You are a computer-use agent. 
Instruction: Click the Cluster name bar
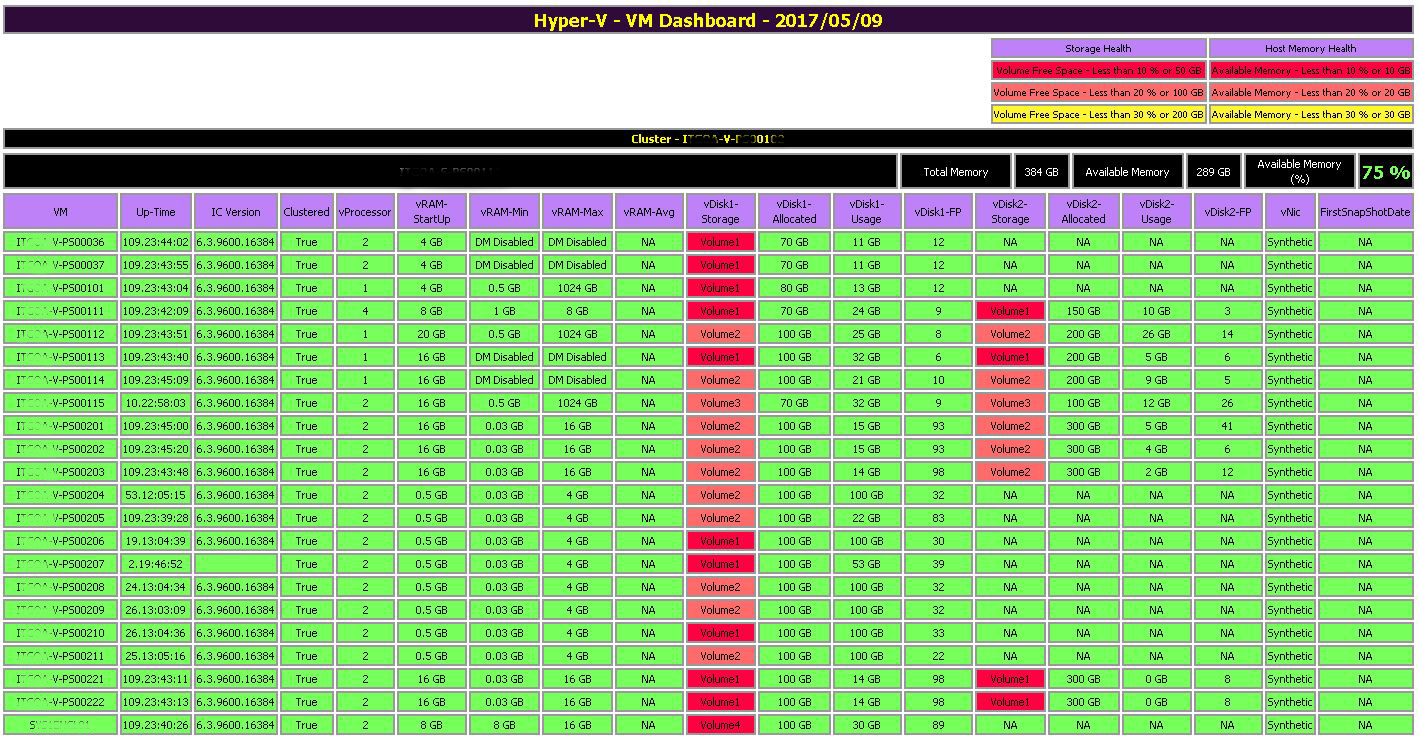pos(708,139)
